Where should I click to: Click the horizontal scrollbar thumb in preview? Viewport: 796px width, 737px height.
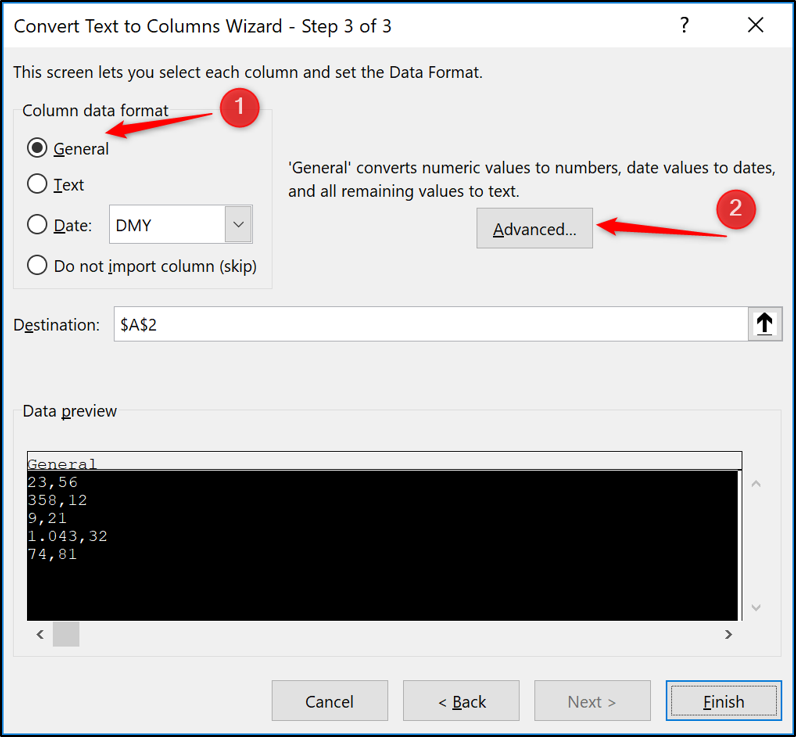(x=66, y=634)
